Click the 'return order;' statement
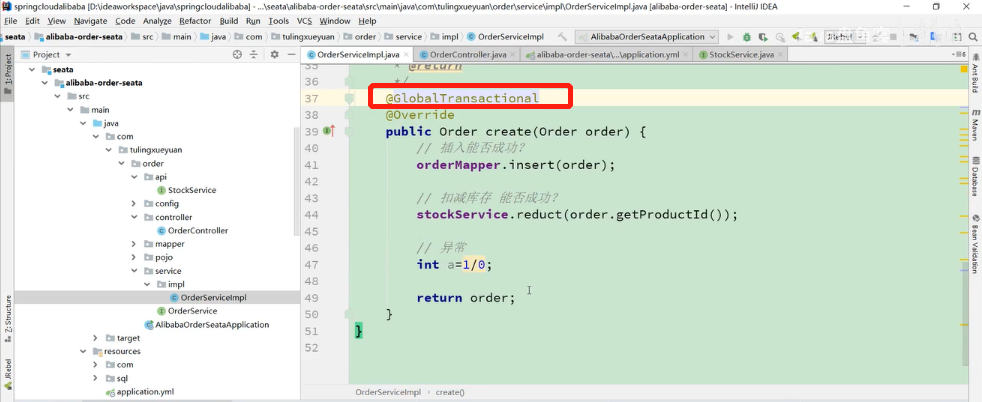 click(x=466, y=298)
